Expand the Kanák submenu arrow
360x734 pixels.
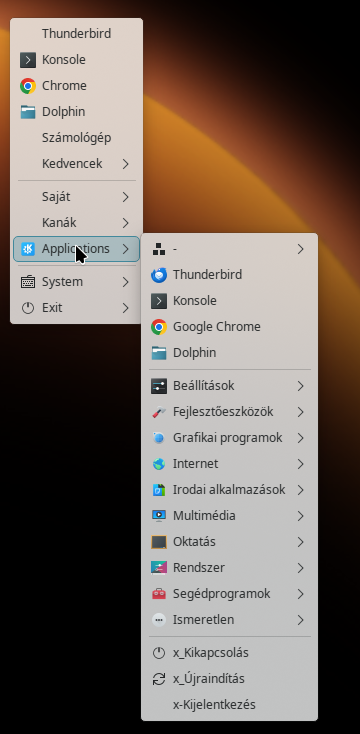[125, 223]
